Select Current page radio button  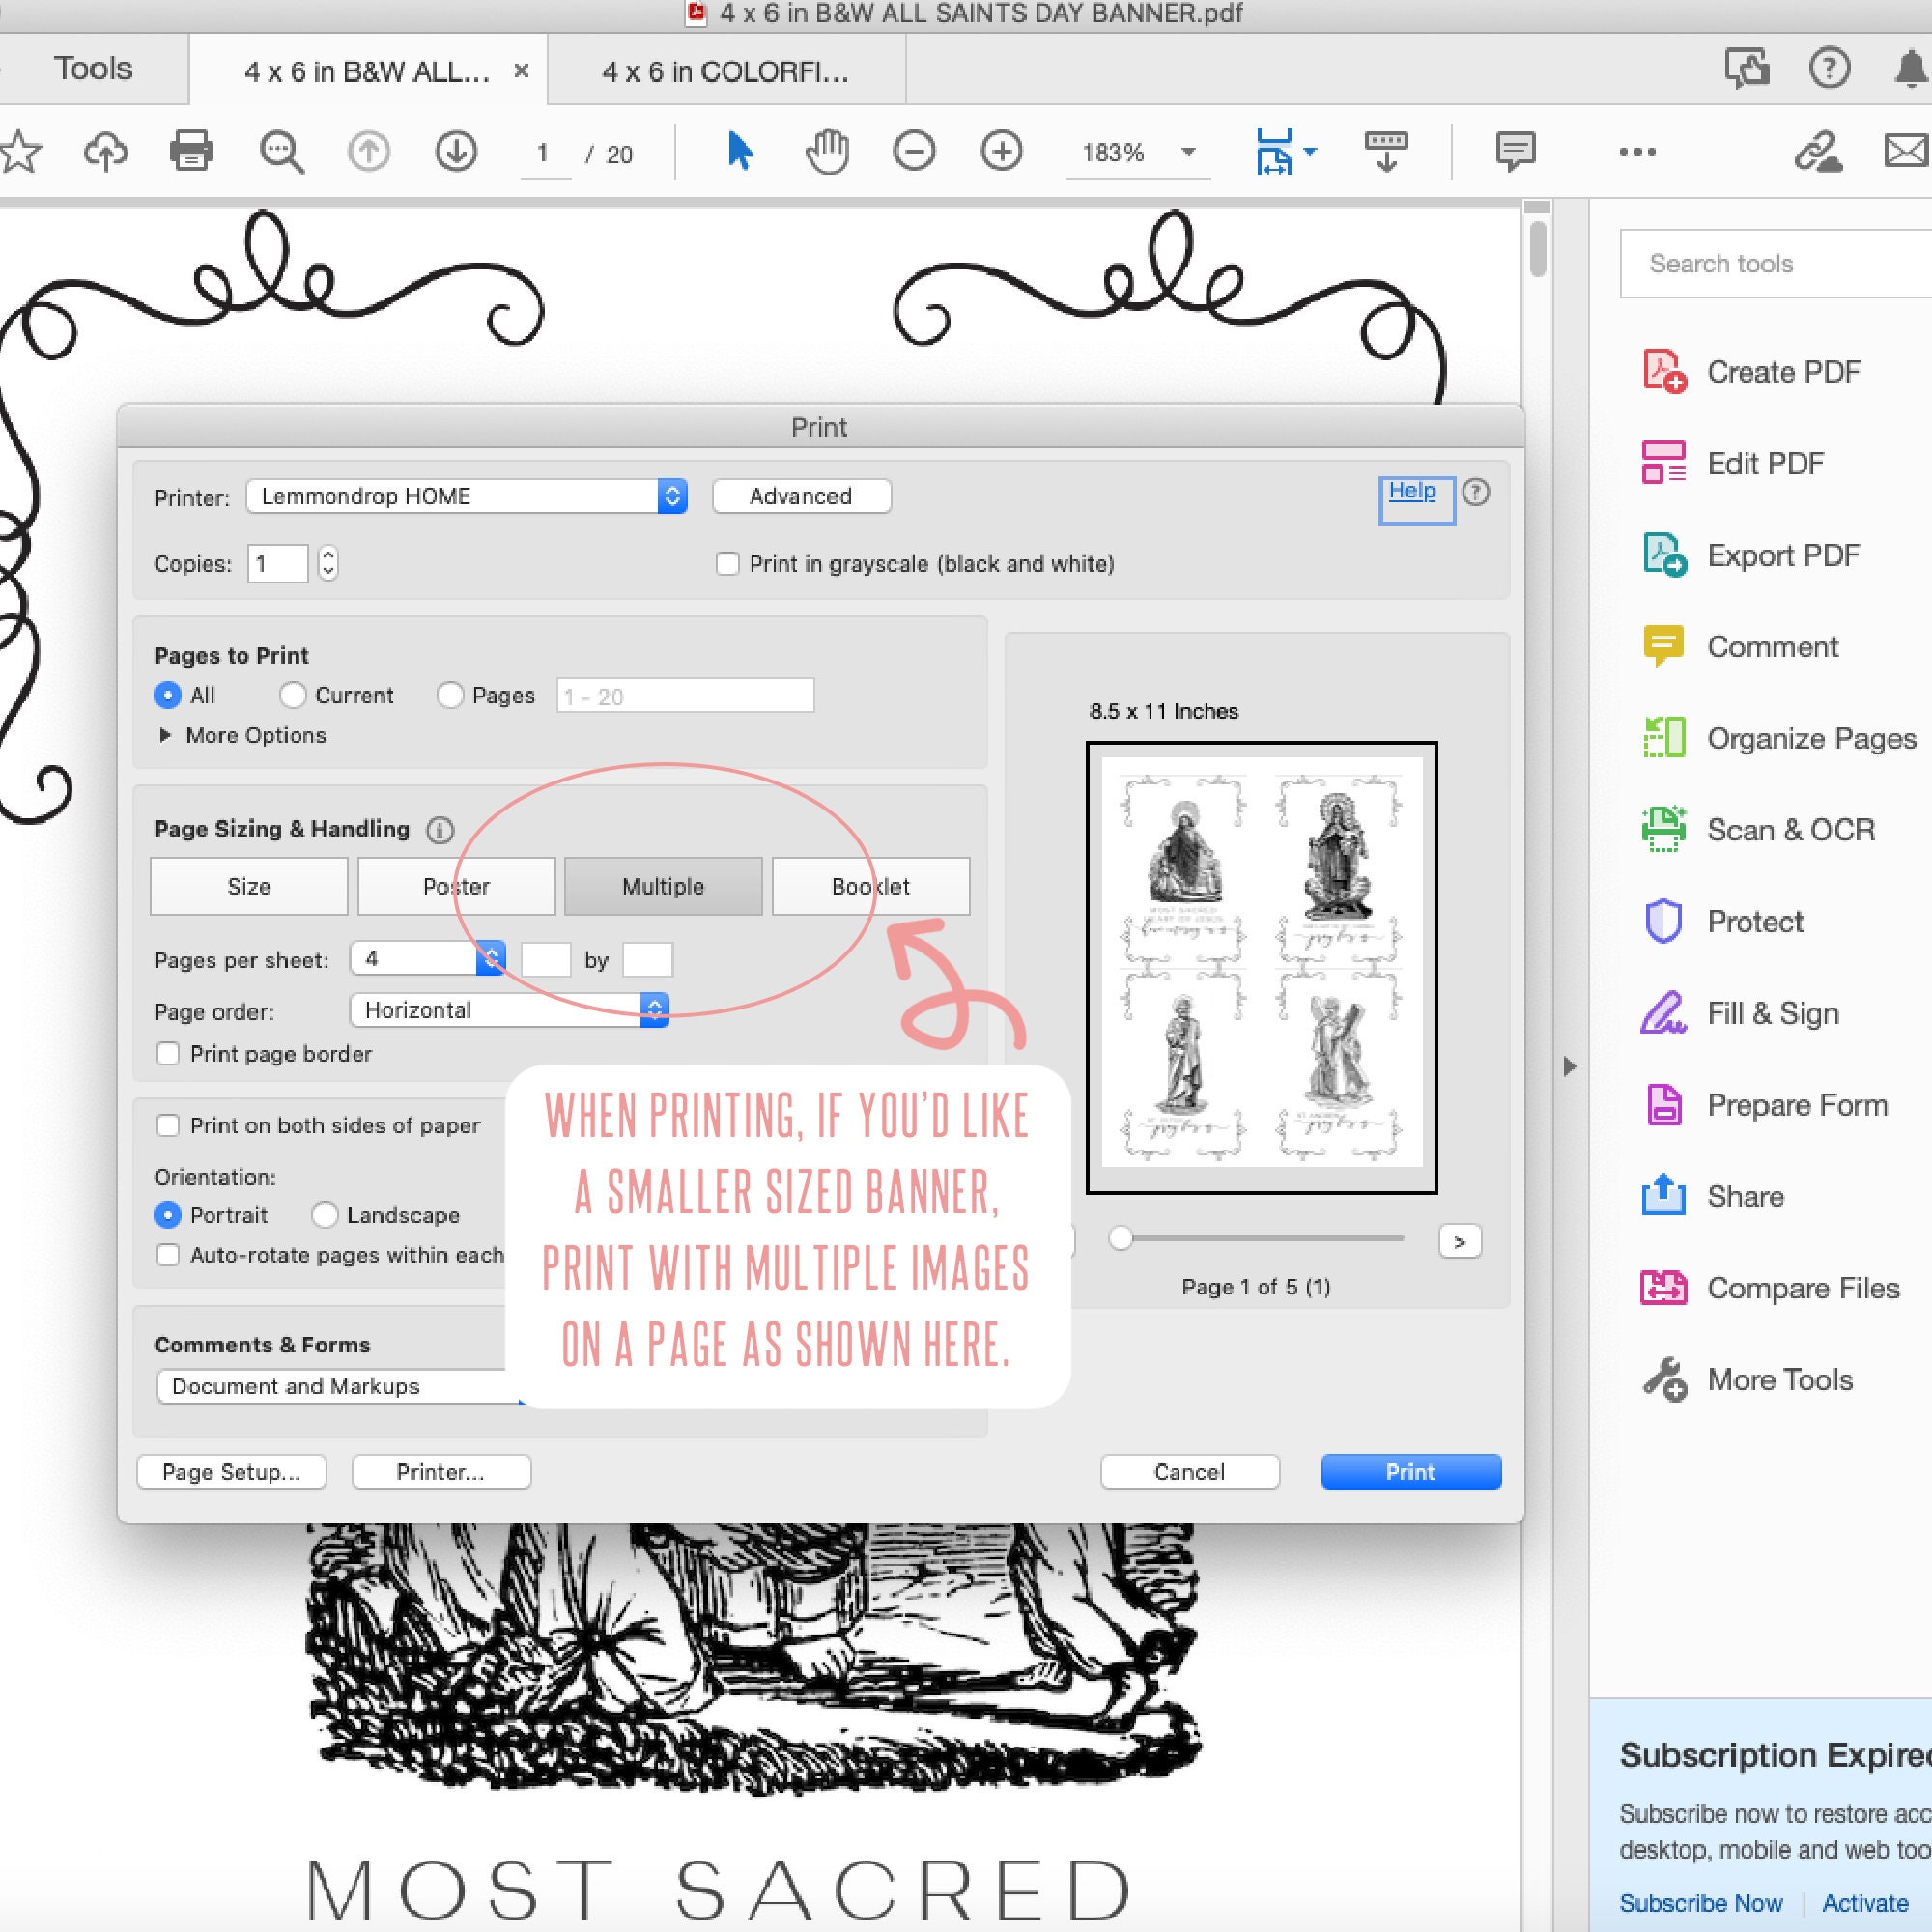(292, 695)
